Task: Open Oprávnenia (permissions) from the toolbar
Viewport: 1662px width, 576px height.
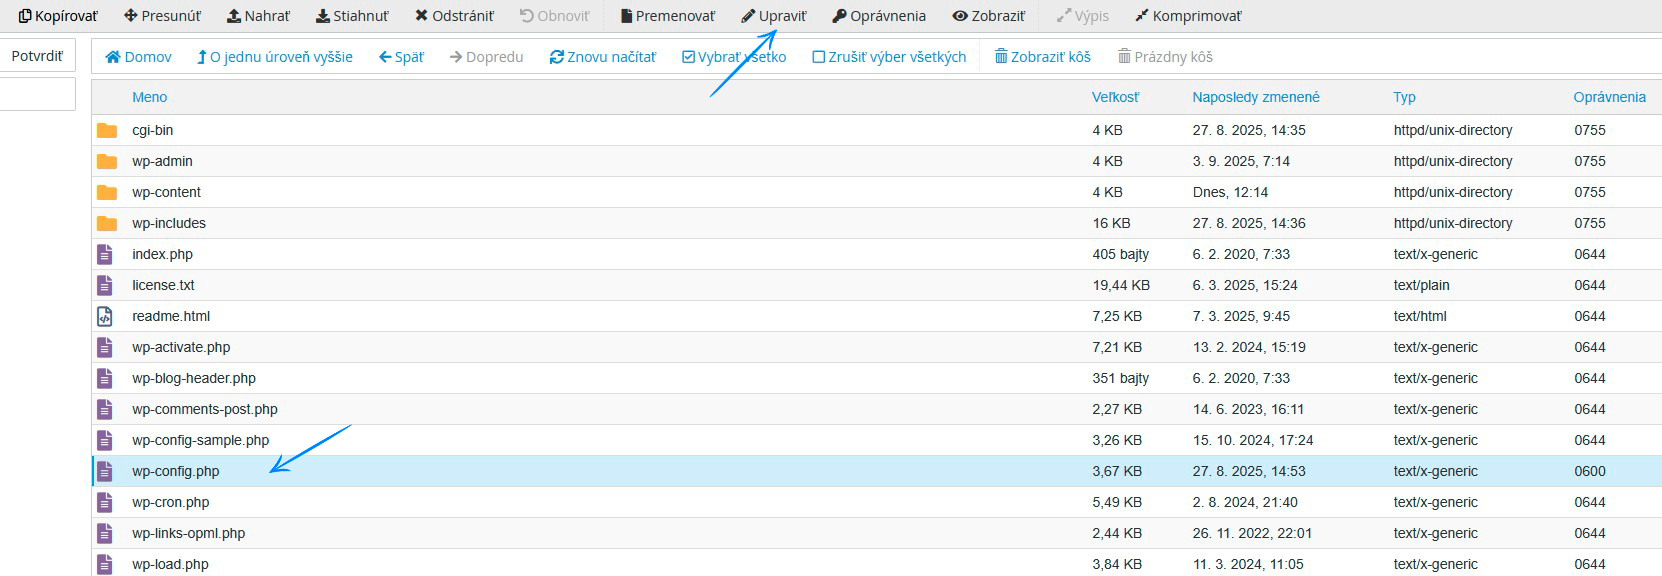Action: click(x=879, y=16)
